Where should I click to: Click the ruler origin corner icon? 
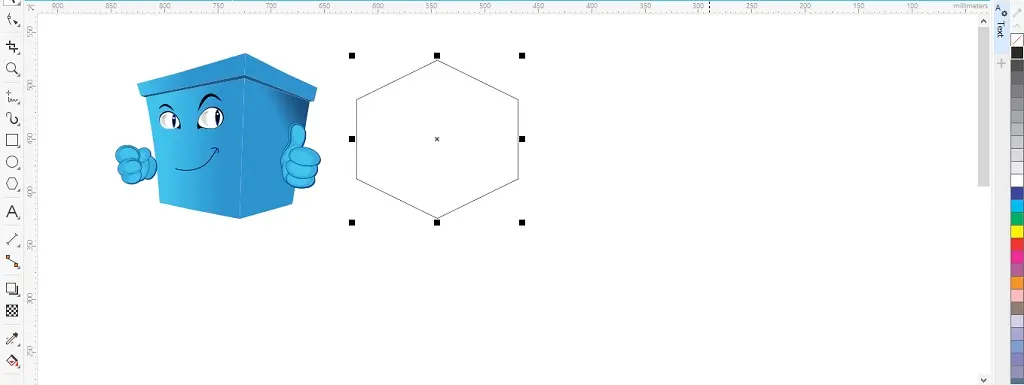pos(31,7)
